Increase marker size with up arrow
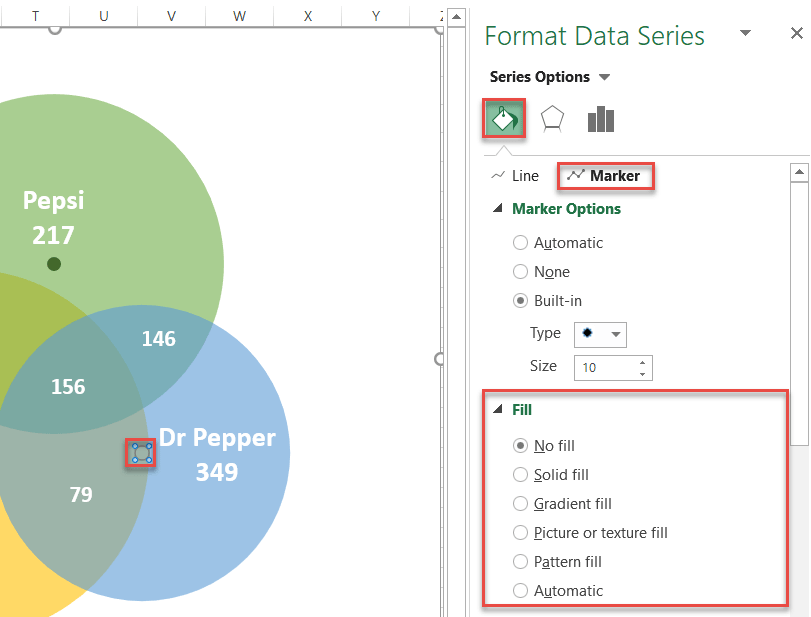The height and width of the screenshot is (617, 811). [x=642, y=362]
